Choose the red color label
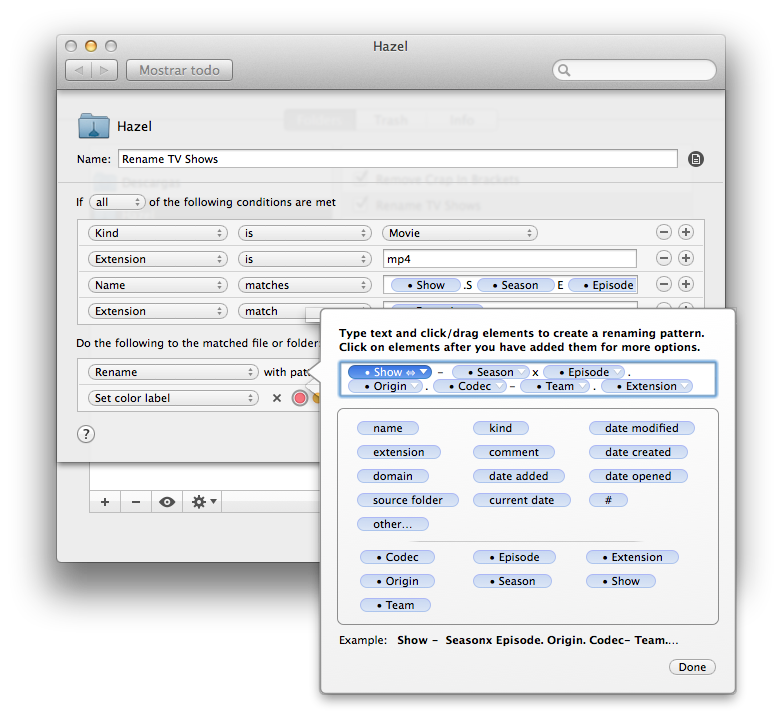 tap(300, 398)
